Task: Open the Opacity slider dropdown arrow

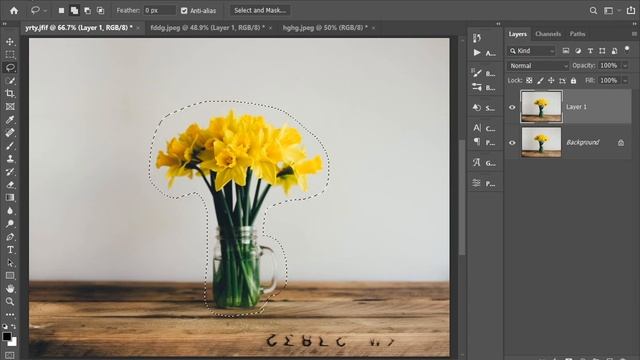Action: pos(625,66)
